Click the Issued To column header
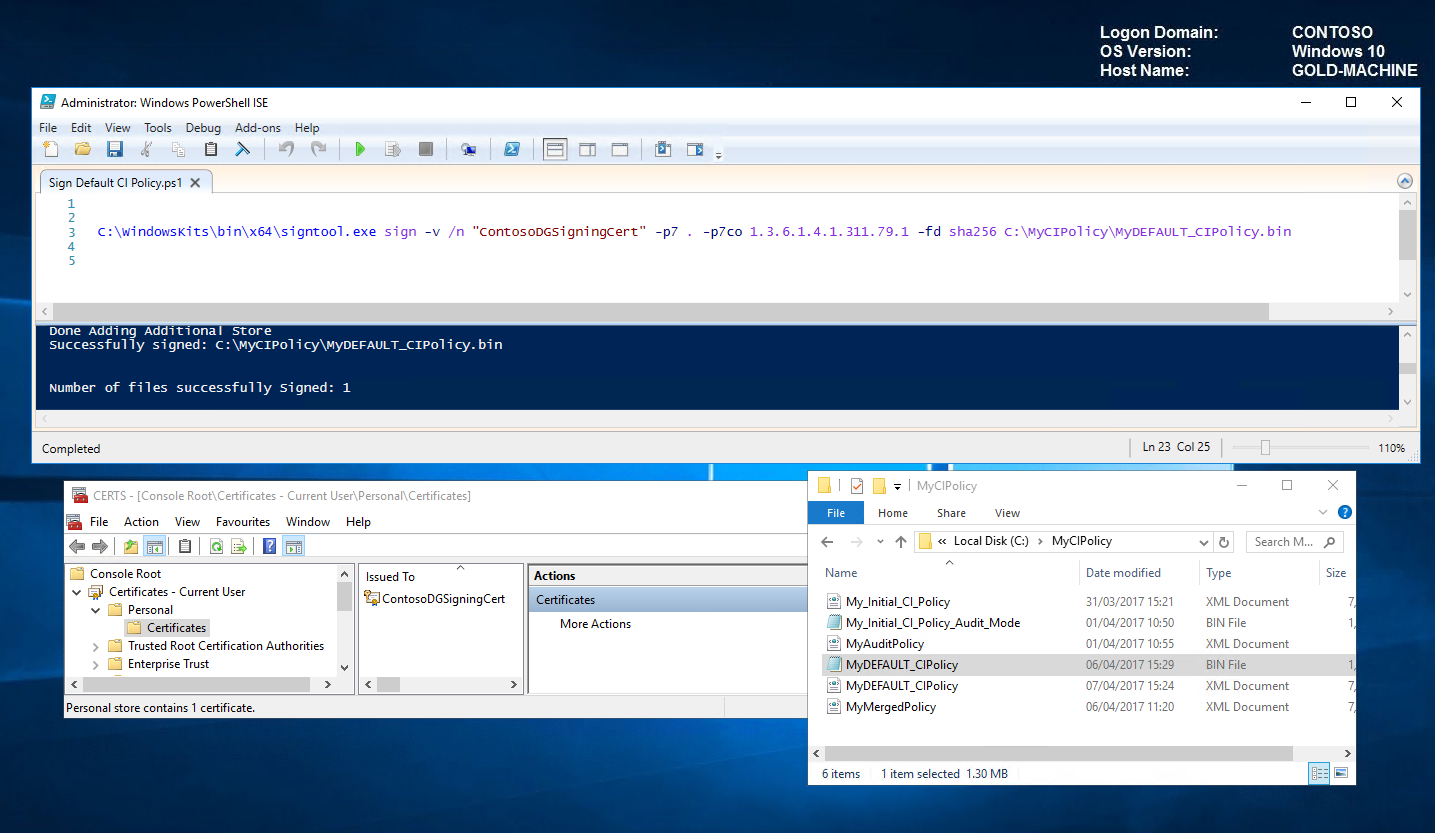The width and height of the screenshot is (1435, 833). [x=390, y=577]
